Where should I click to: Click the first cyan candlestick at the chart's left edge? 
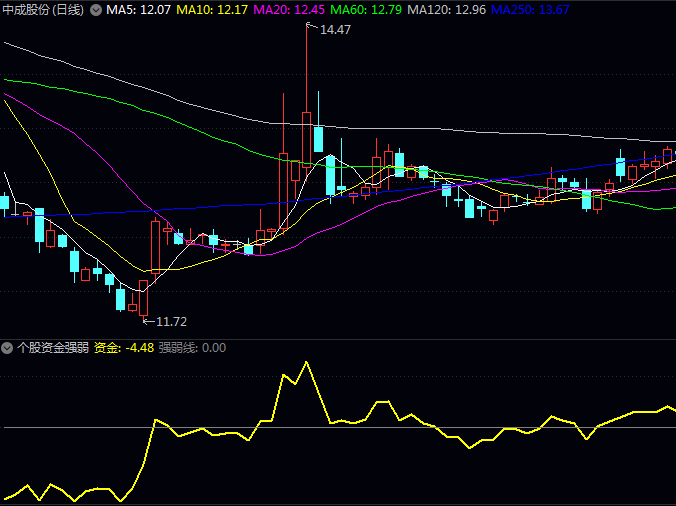pyautogui.click(x=4, y=202)
